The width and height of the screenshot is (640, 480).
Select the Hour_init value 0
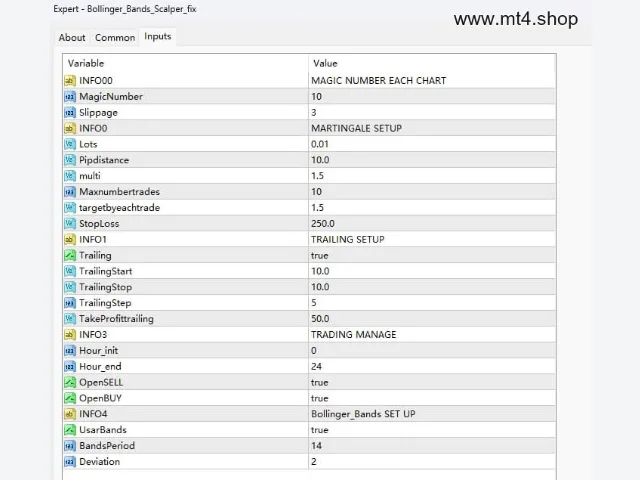[313, 351]
